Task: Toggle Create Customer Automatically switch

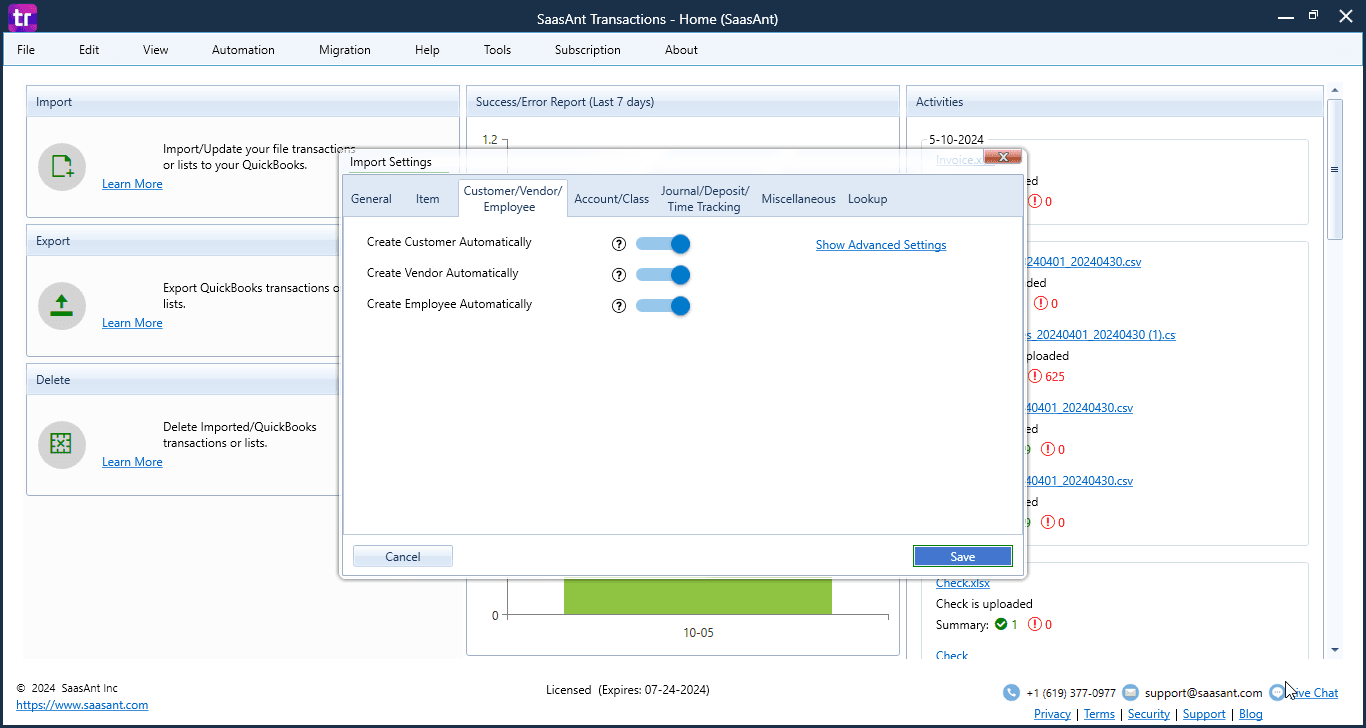Action: (663, 244)
